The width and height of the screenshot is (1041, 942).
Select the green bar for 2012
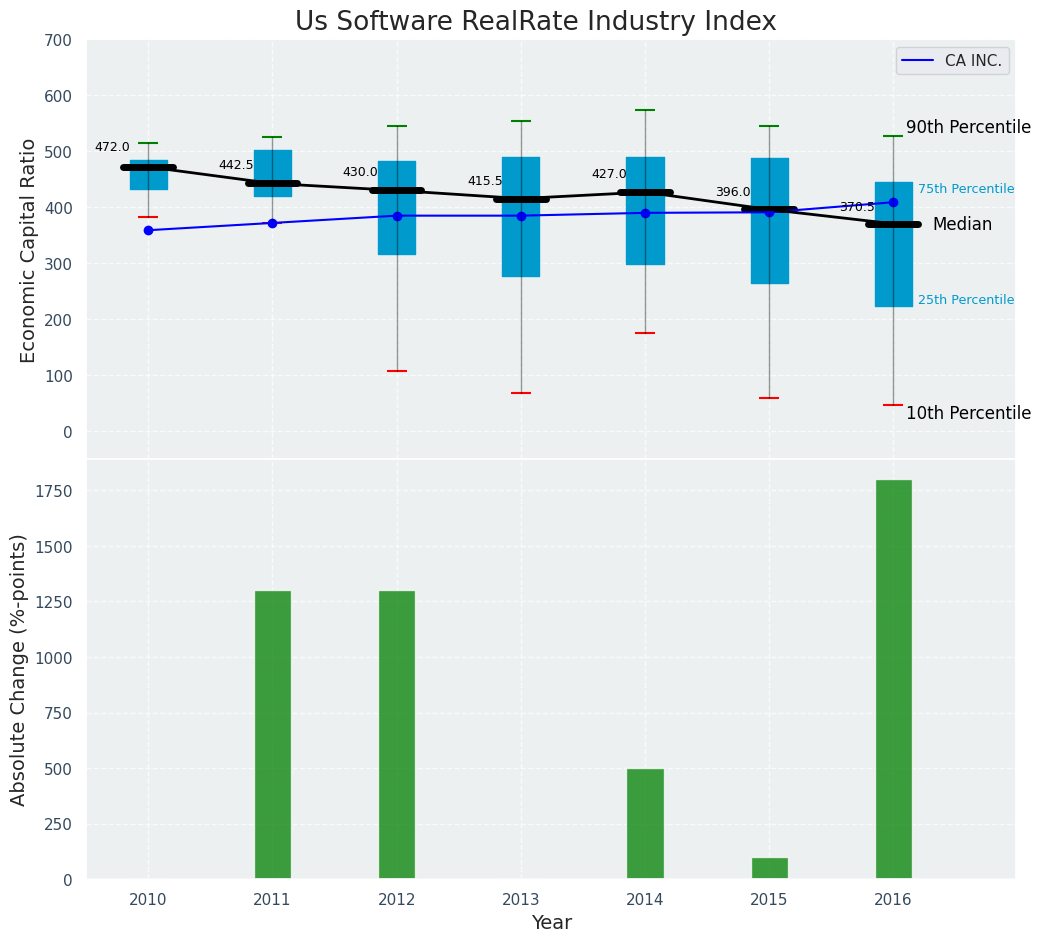point(397,735)
